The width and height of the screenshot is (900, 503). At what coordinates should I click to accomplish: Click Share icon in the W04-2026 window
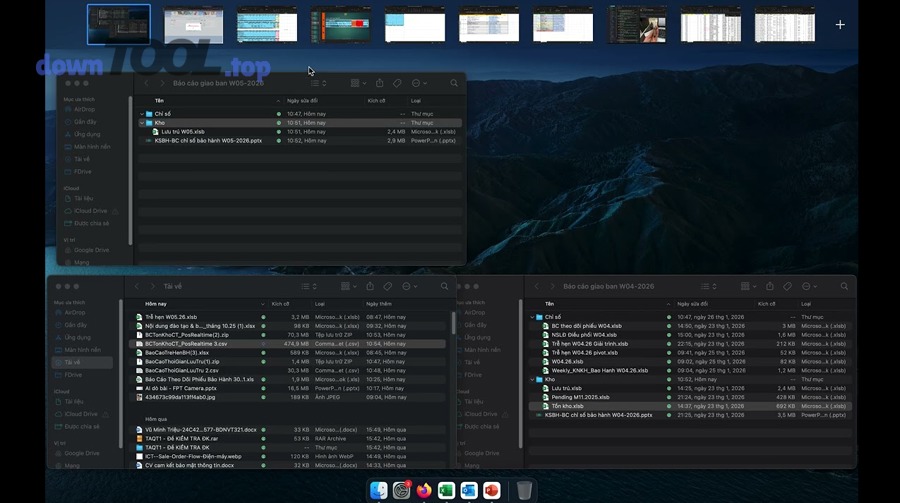[770, 286]
